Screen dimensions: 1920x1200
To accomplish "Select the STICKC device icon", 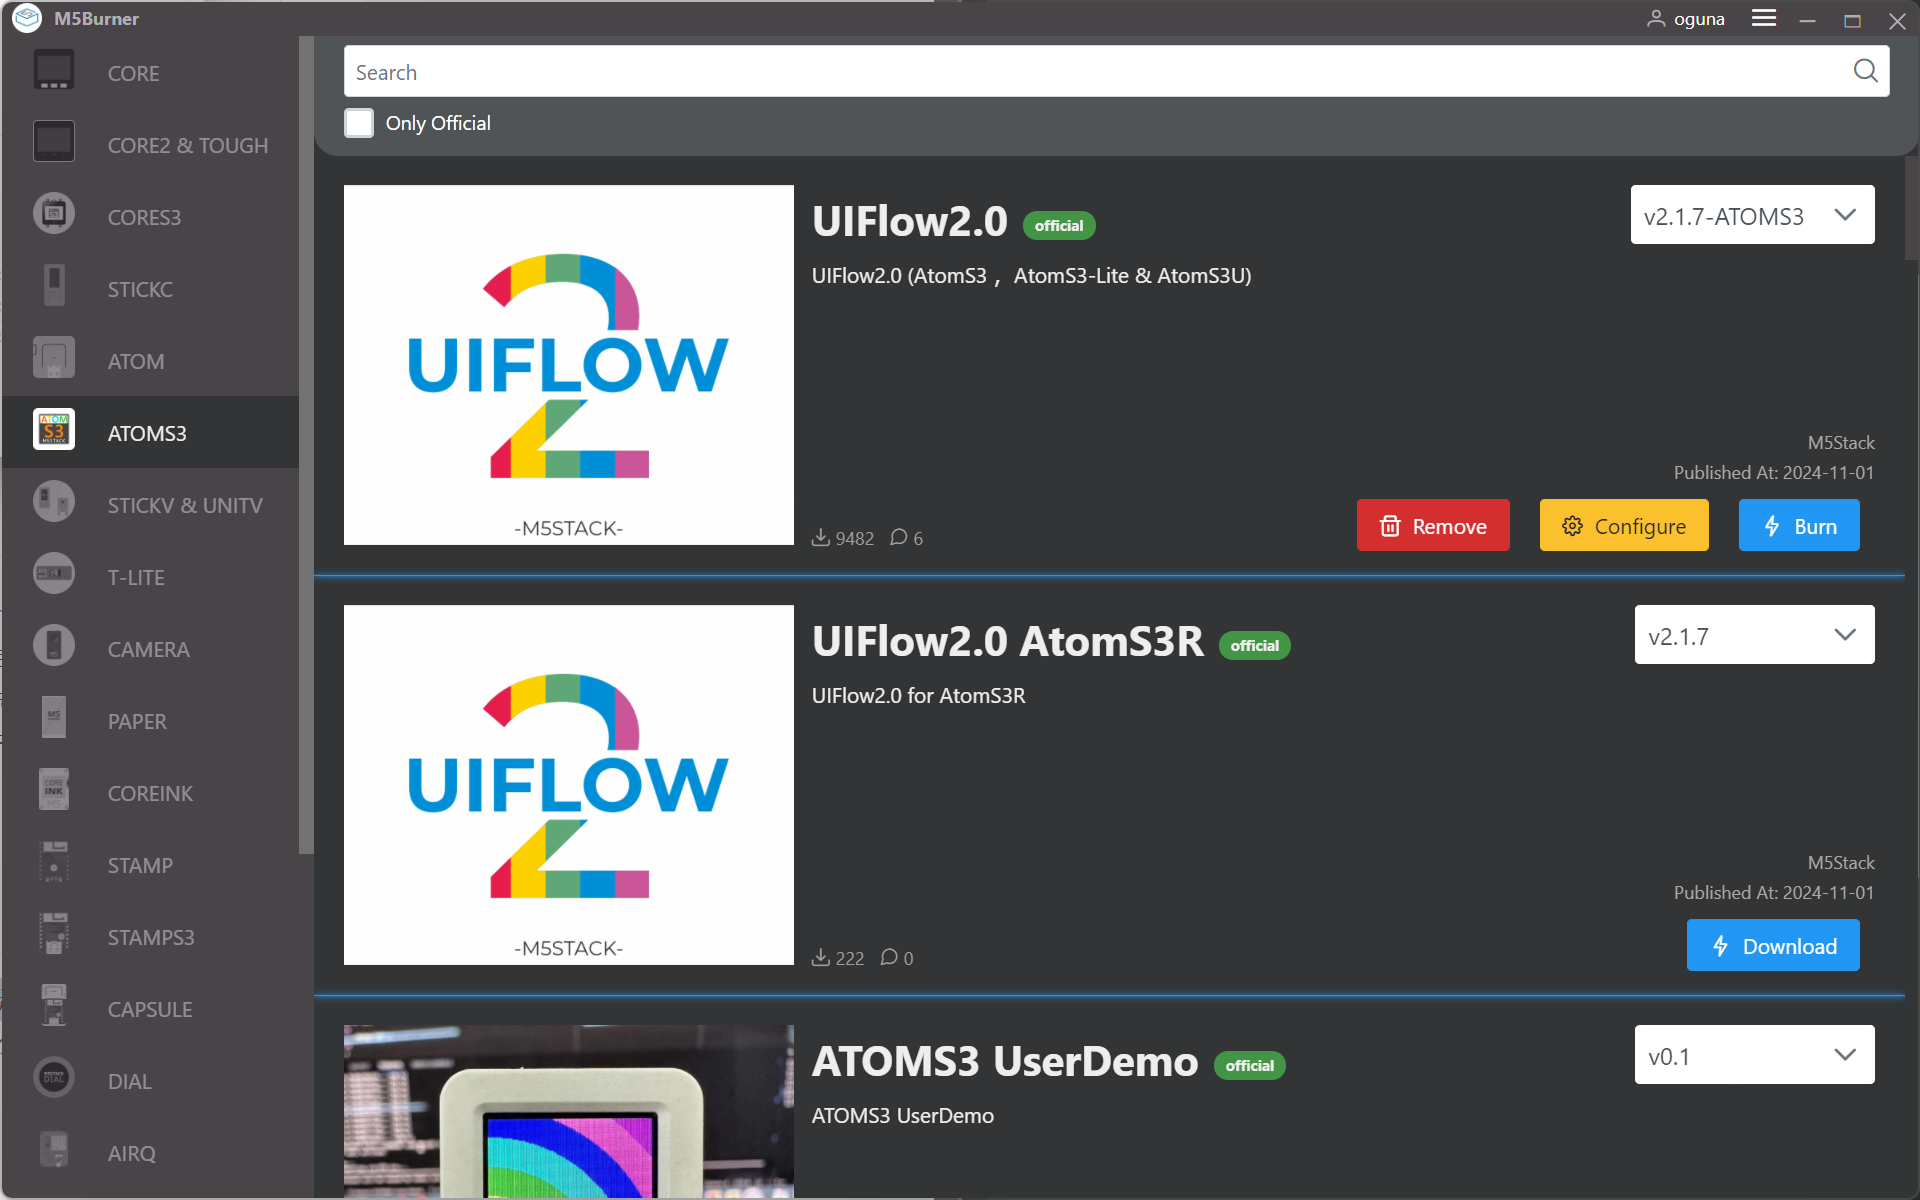I will [54, 287].
